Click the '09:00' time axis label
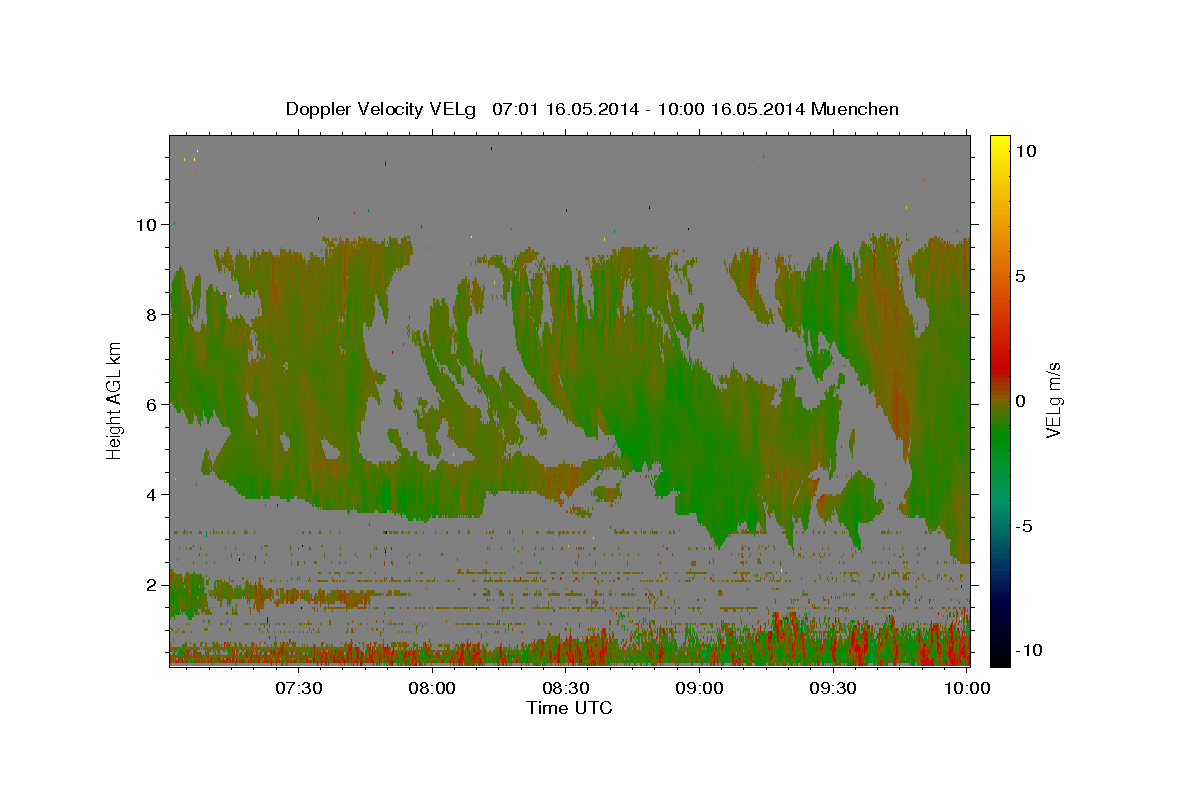Image resolution: width=1200 pixels, height=800 pixels. [700, 688]
